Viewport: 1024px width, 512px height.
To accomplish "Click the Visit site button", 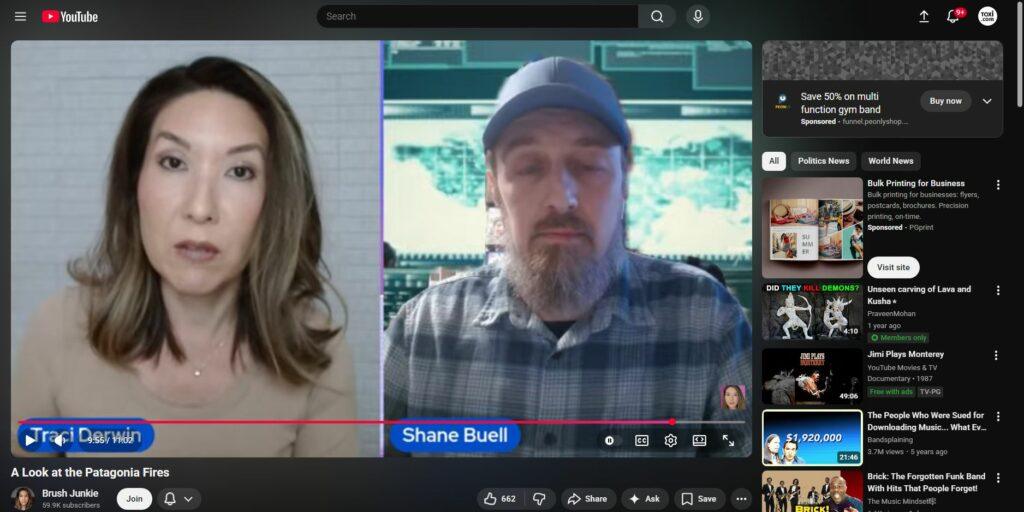I will [893, 267].
